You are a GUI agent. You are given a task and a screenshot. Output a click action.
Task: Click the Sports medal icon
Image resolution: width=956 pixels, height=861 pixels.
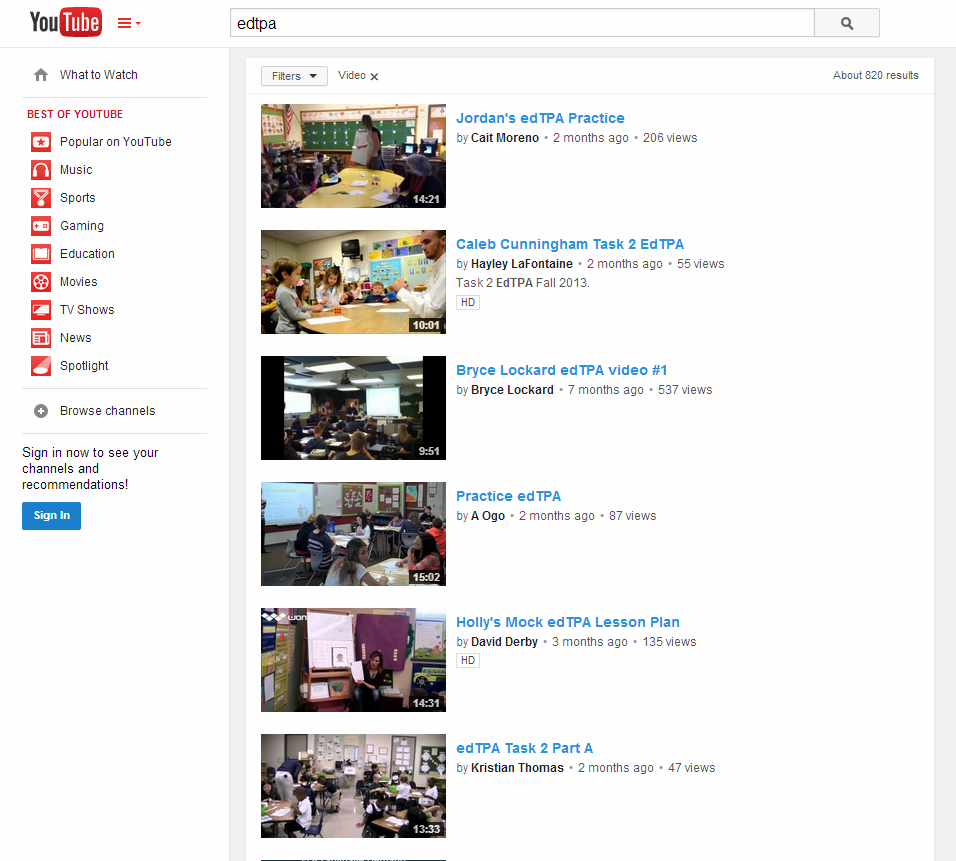41,198
